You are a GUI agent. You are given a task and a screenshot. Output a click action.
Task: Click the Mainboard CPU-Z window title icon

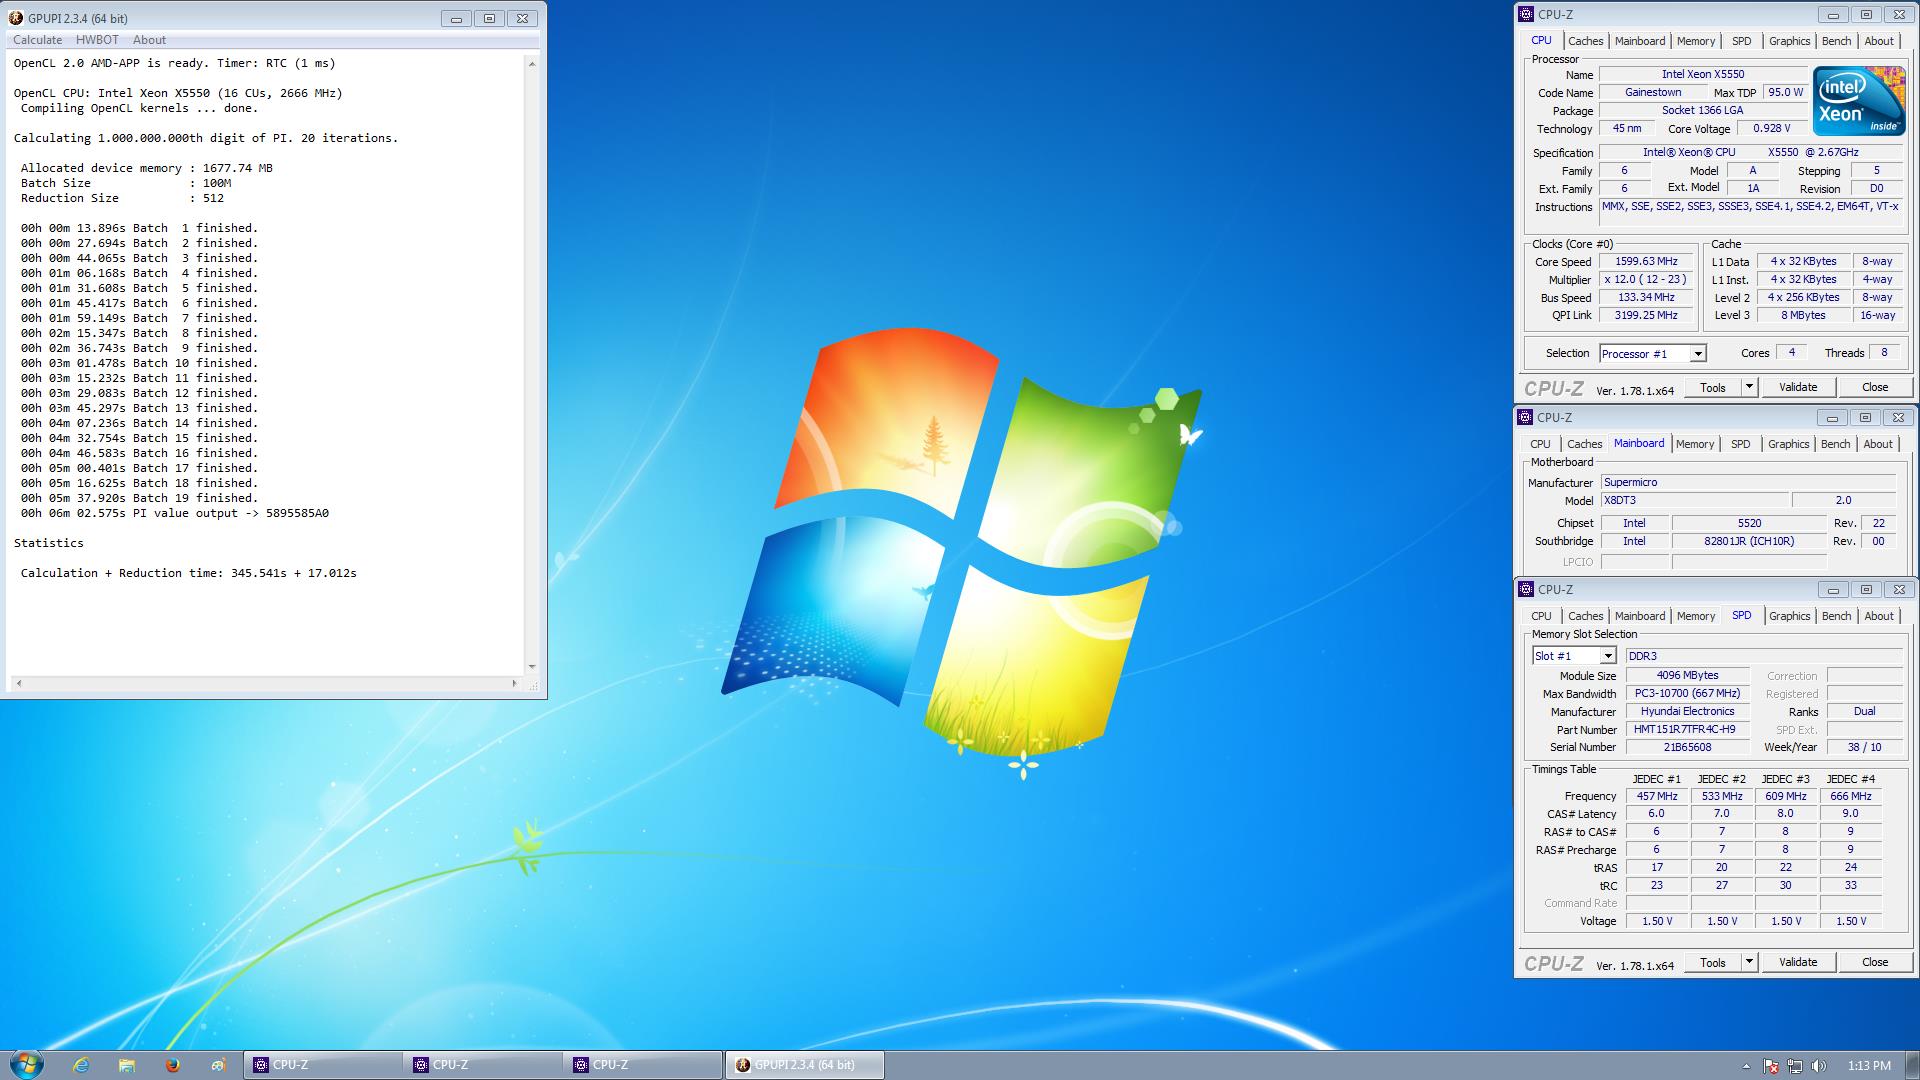pyautogui.click(x=1525, y=417)
